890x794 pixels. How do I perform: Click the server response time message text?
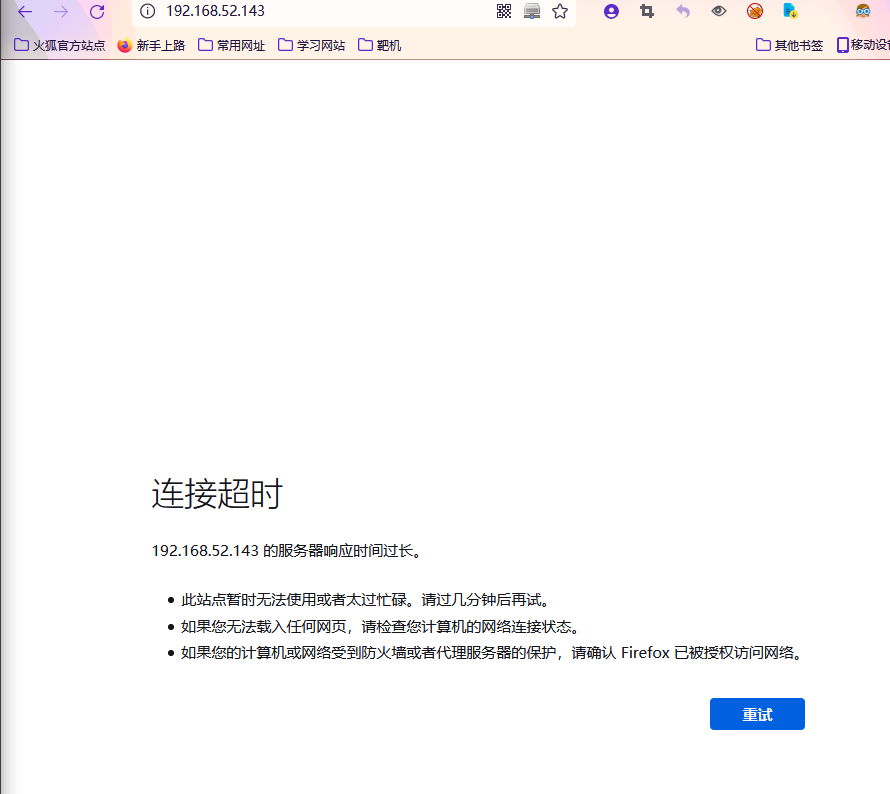287,551
